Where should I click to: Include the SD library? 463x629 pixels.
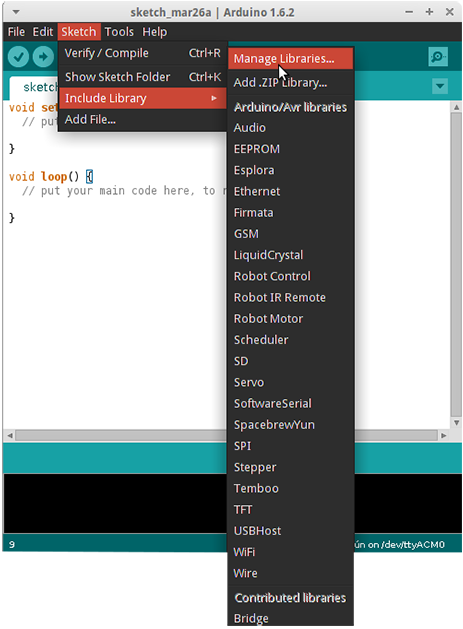pos(290,361)
